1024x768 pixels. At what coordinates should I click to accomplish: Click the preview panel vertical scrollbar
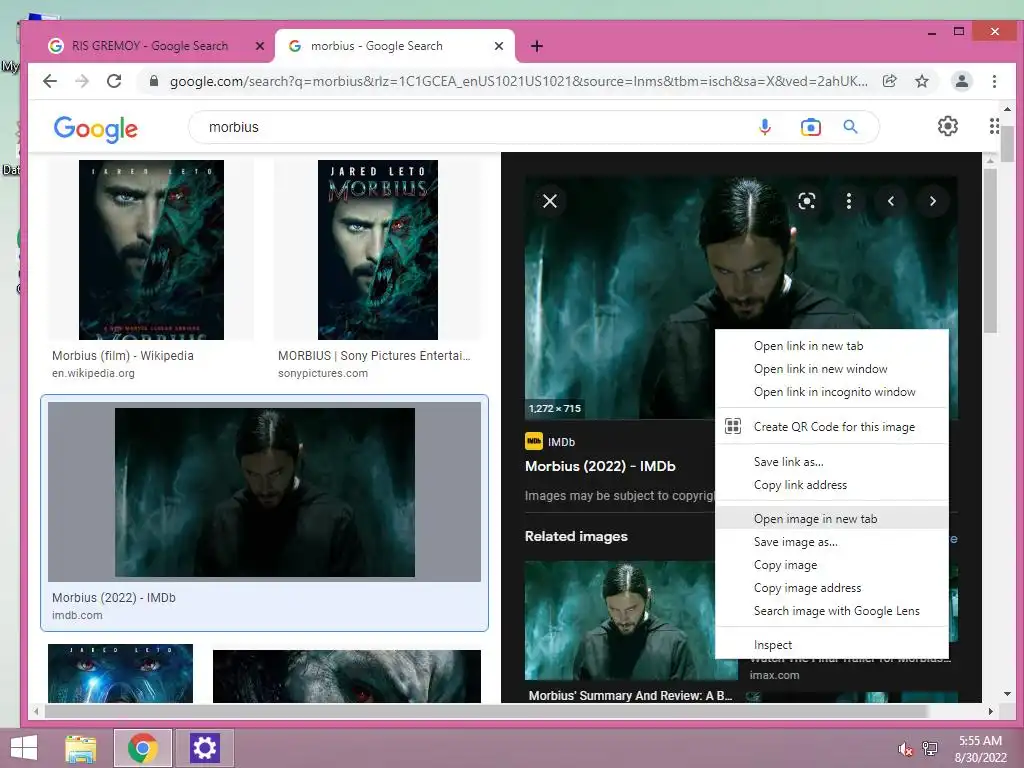click(x=990, y=251)
